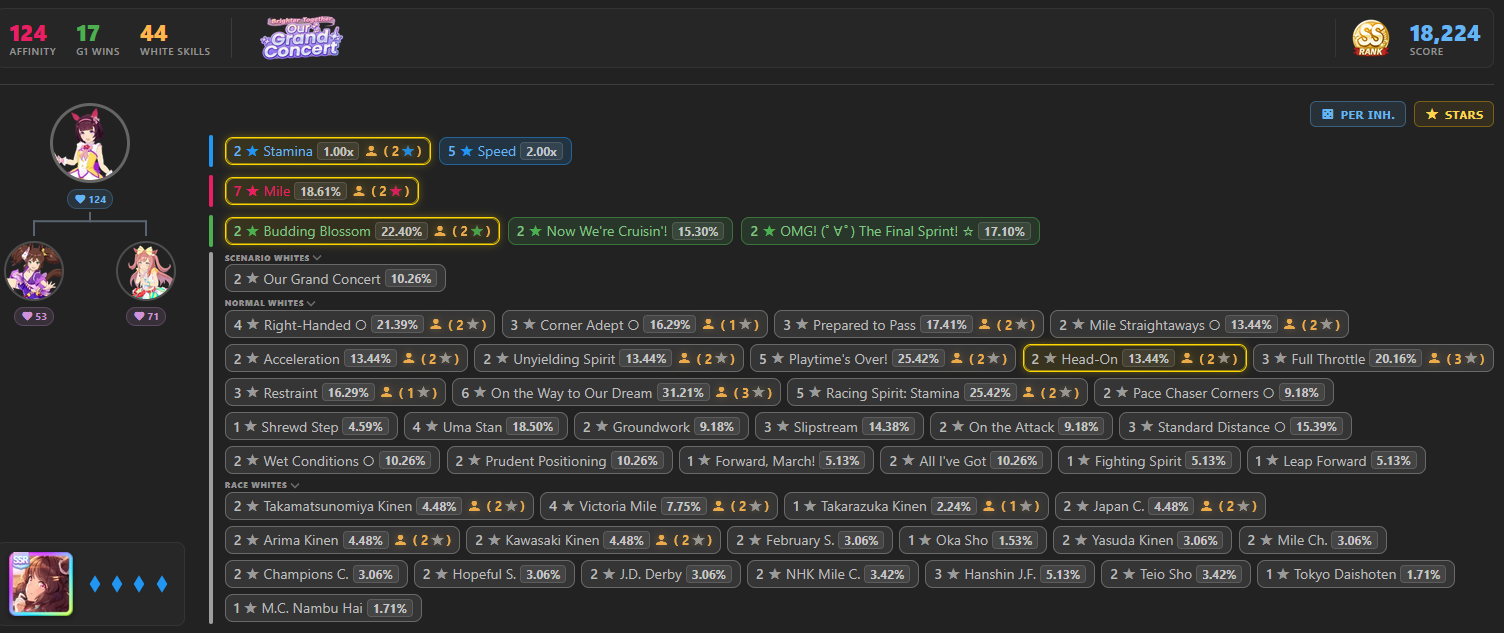Click the Mile Straightaways chip
The width and height of the screenshot is (1504, 633).
pos(1200,325)
